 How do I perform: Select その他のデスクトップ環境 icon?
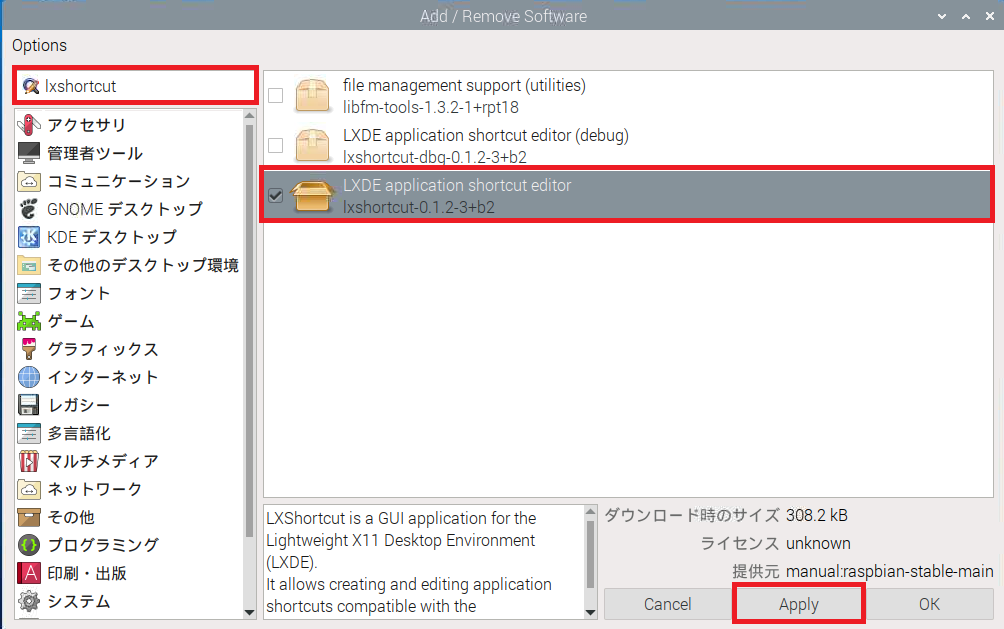29,265
